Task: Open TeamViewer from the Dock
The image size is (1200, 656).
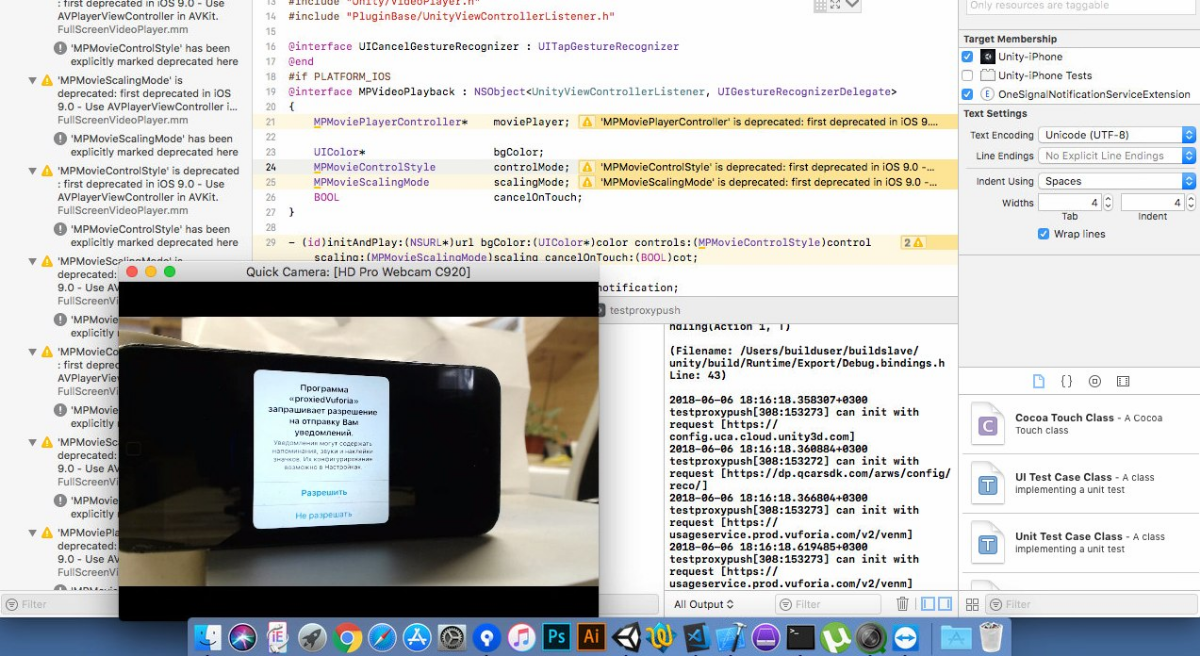Action: pos(905,636)
